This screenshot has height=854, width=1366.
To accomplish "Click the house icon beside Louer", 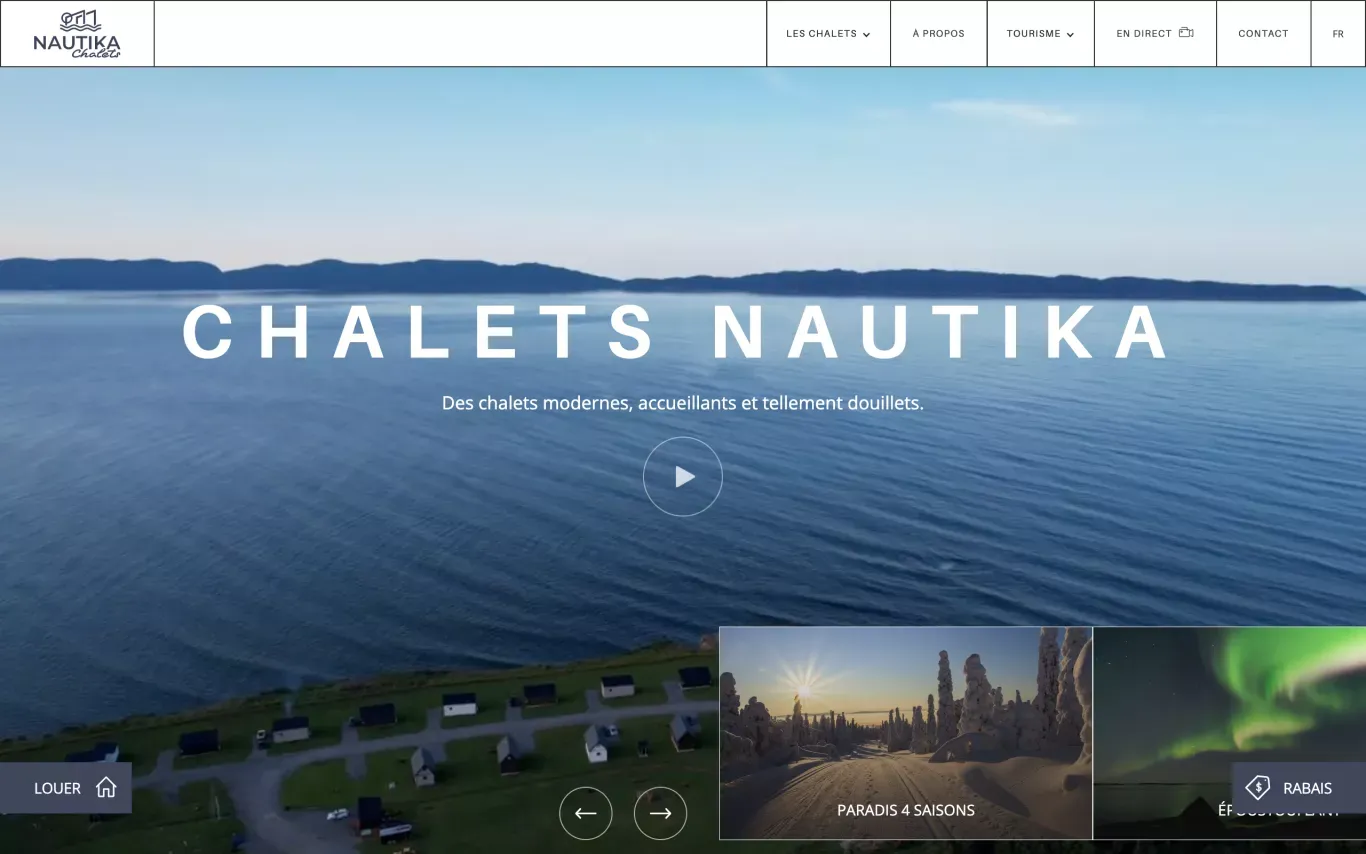I will pyautogui.click(x=106, y=788).
